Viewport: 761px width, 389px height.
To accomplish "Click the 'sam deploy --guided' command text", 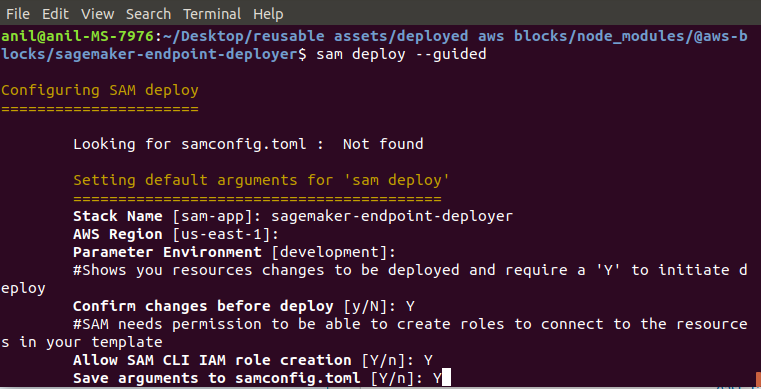I will [x=401, y=54].
